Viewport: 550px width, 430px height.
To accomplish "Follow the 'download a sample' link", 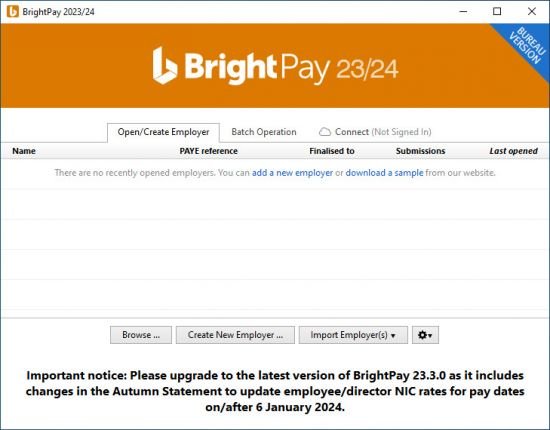I will (384, 173).
